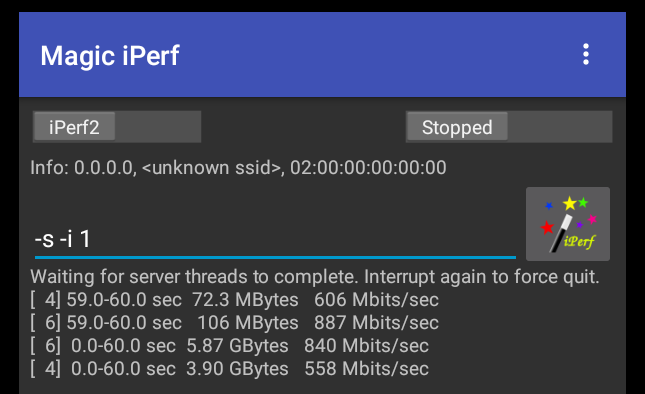Click the 106 MBytes transfer value
Viewport: 645px width, 394px height.
[248, 323]
